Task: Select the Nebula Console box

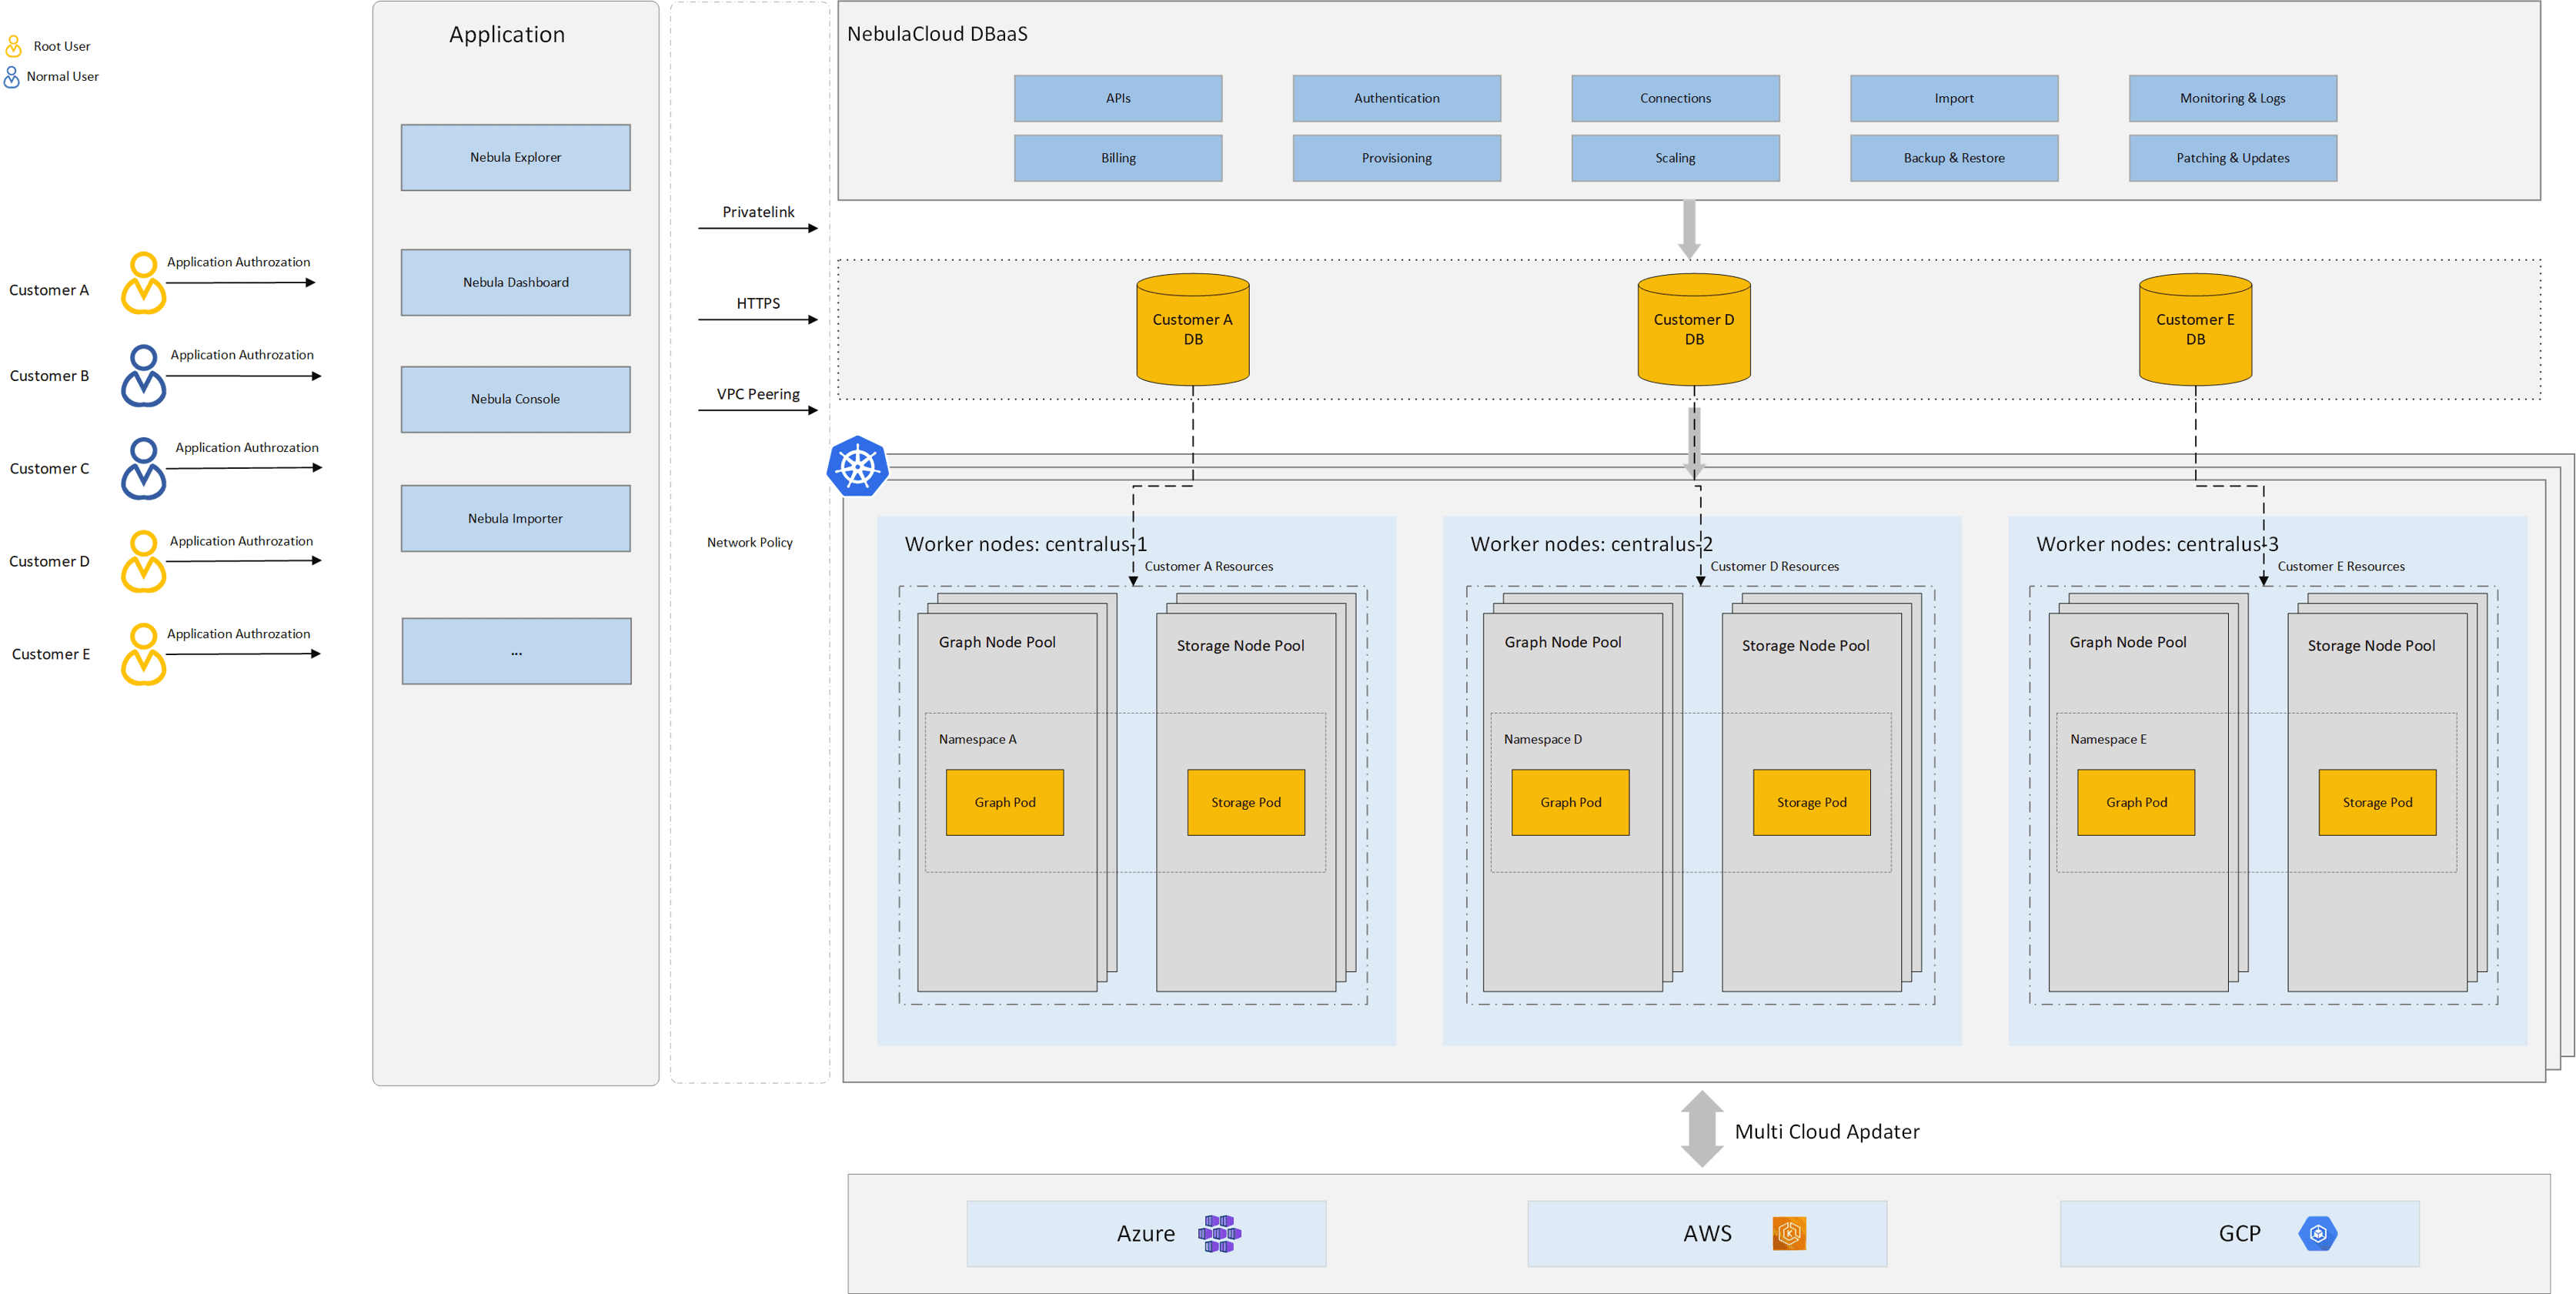Action: (516, 399)
